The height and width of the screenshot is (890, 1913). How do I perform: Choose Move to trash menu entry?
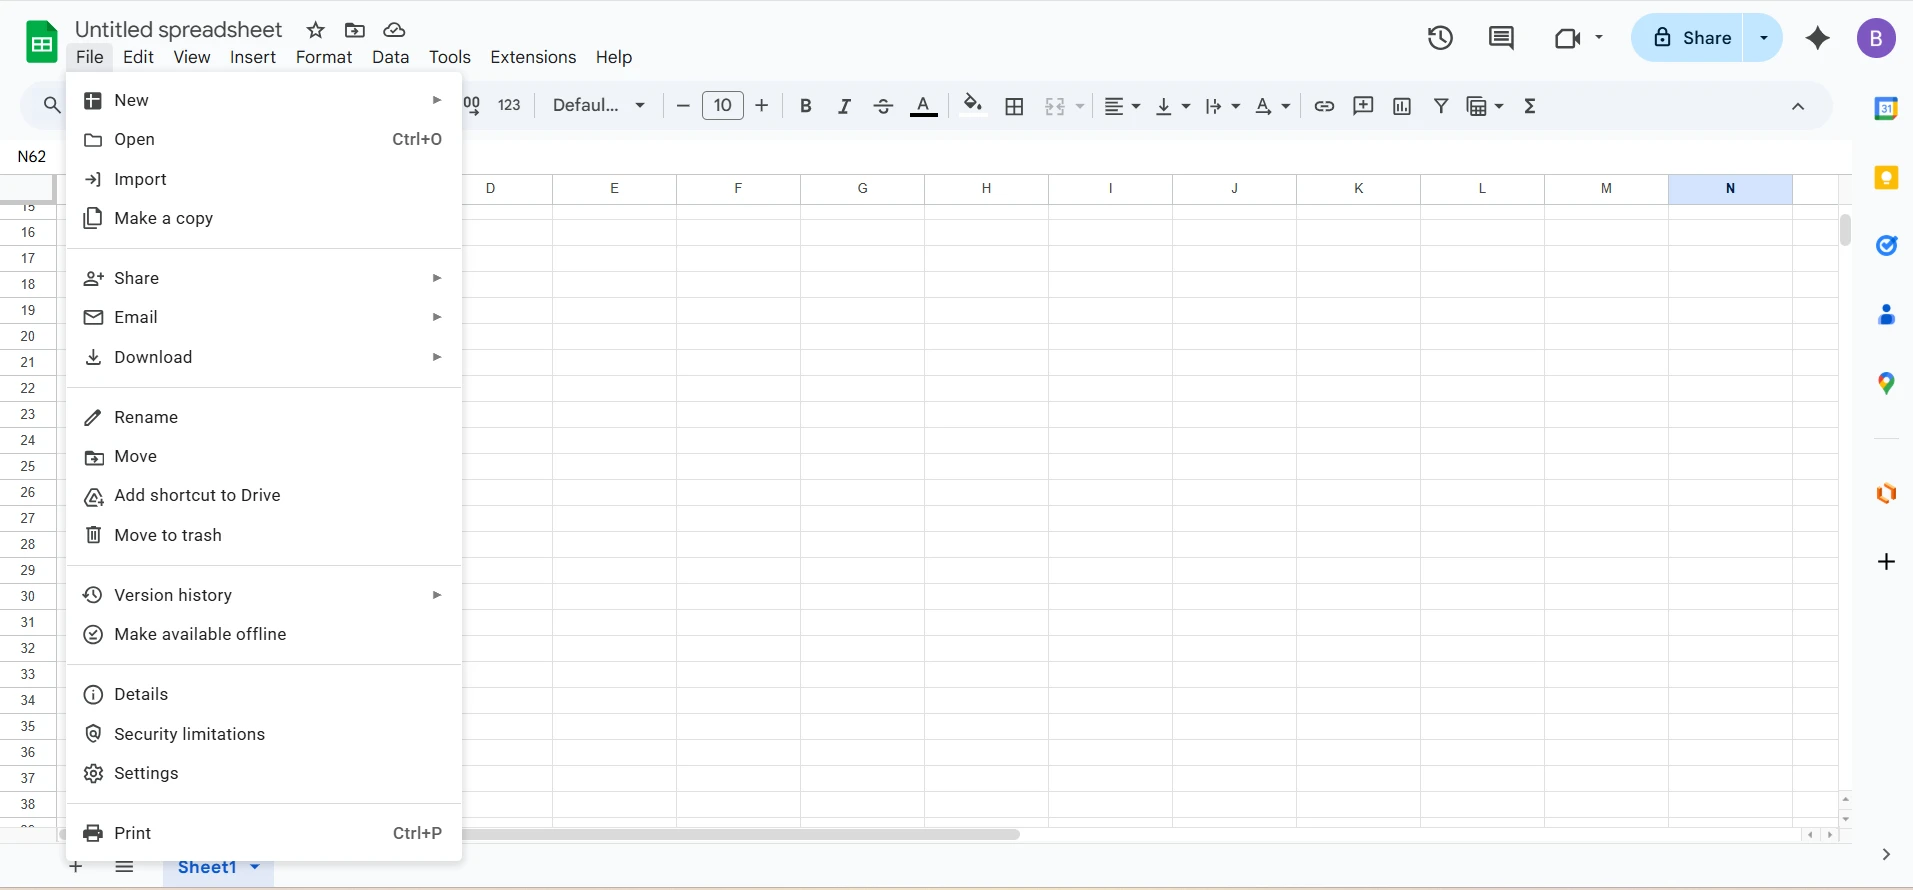pos(168,535)
